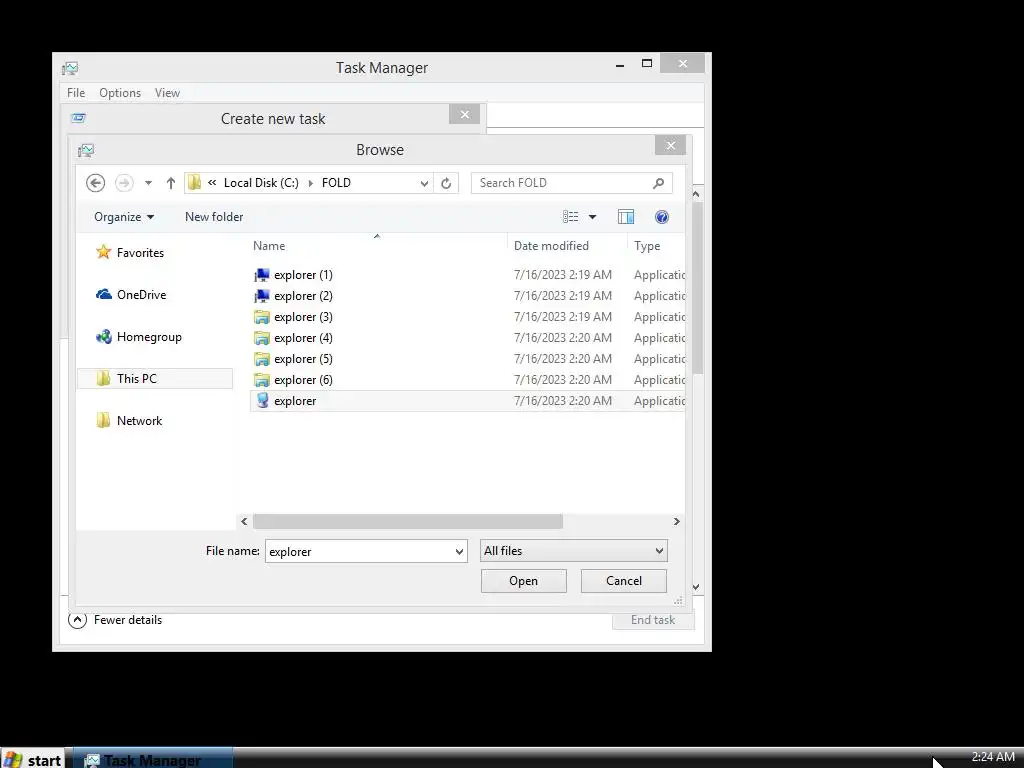Click the search magnifier icon
Screen dimensions: 1024x768
pos(658,184)
